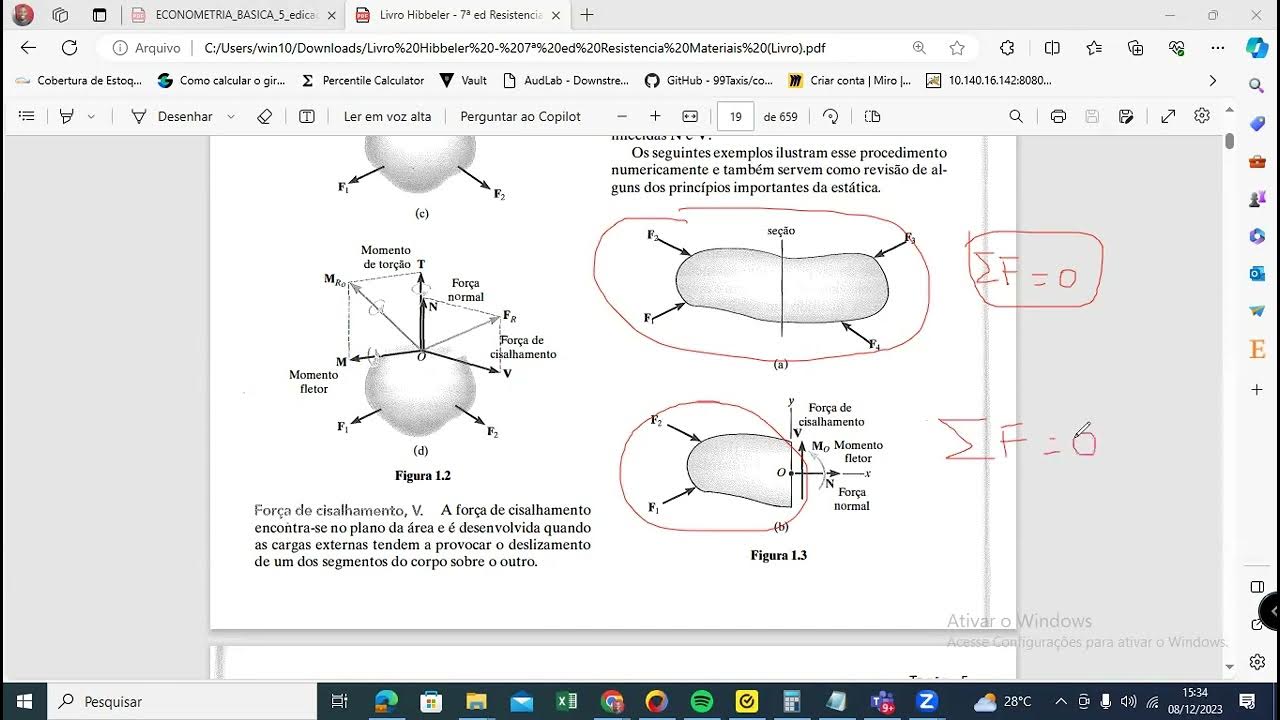Open Excel from the taskbar
This screenshot has width=1280, height=720.
click(567, 701)
